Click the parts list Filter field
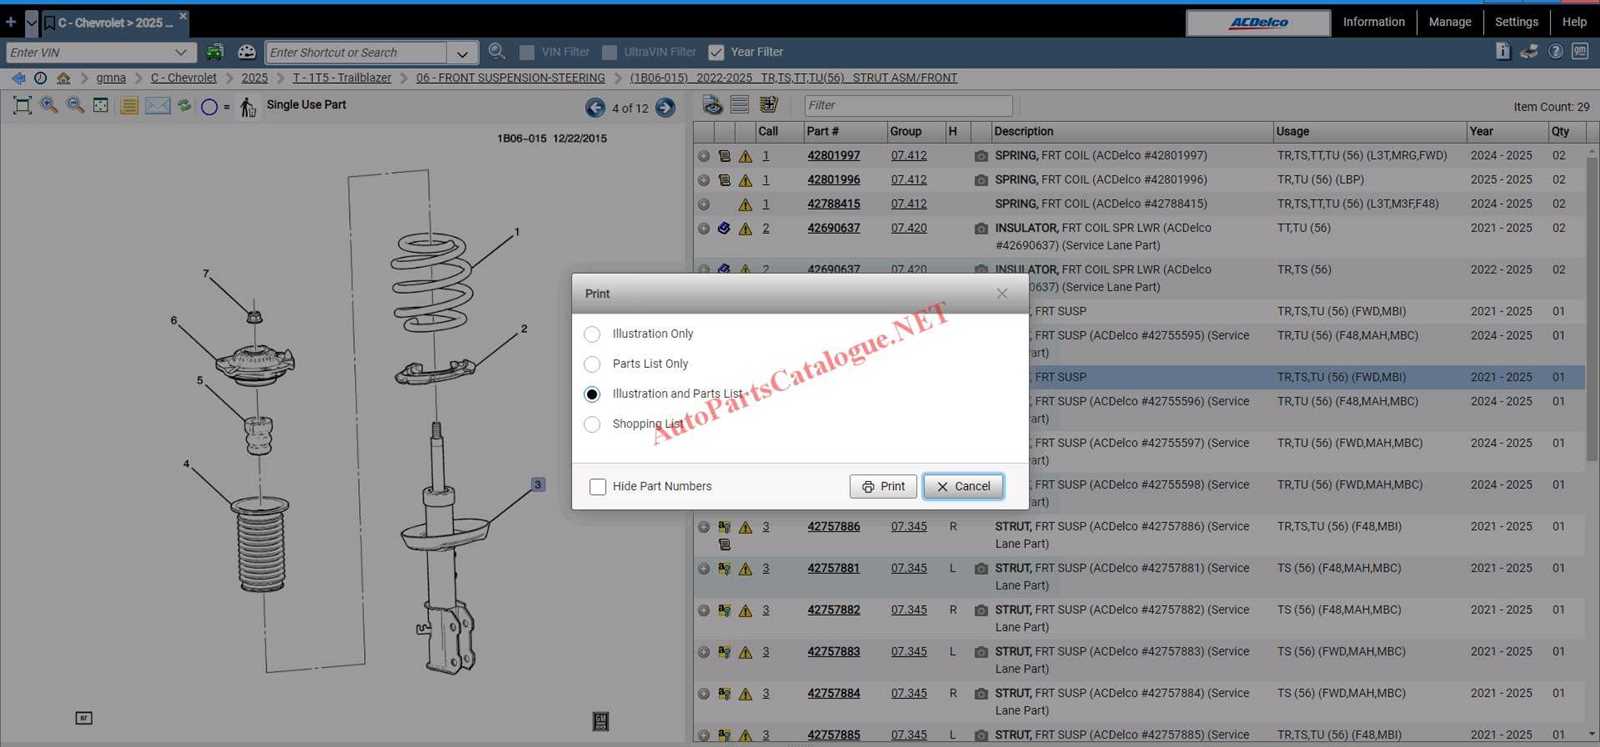 [908, 105]
